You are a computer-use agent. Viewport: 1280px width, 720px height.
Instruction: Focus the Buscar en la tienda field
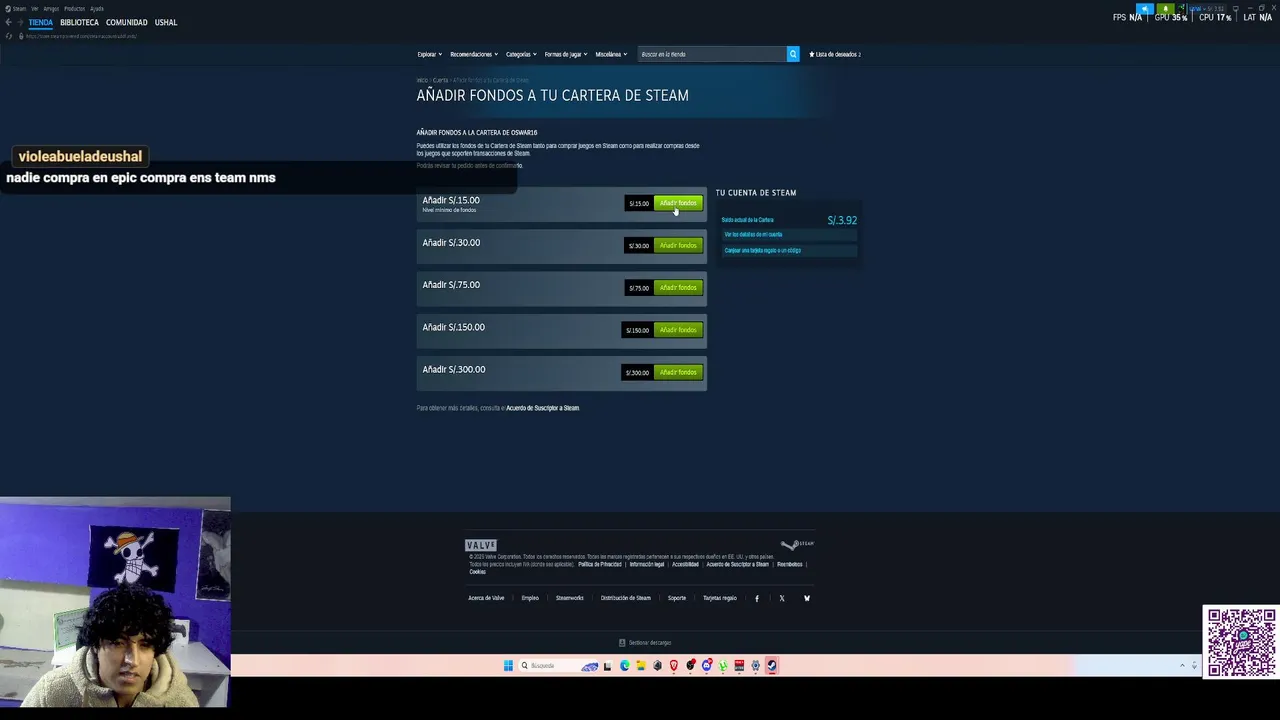[712, 54]
